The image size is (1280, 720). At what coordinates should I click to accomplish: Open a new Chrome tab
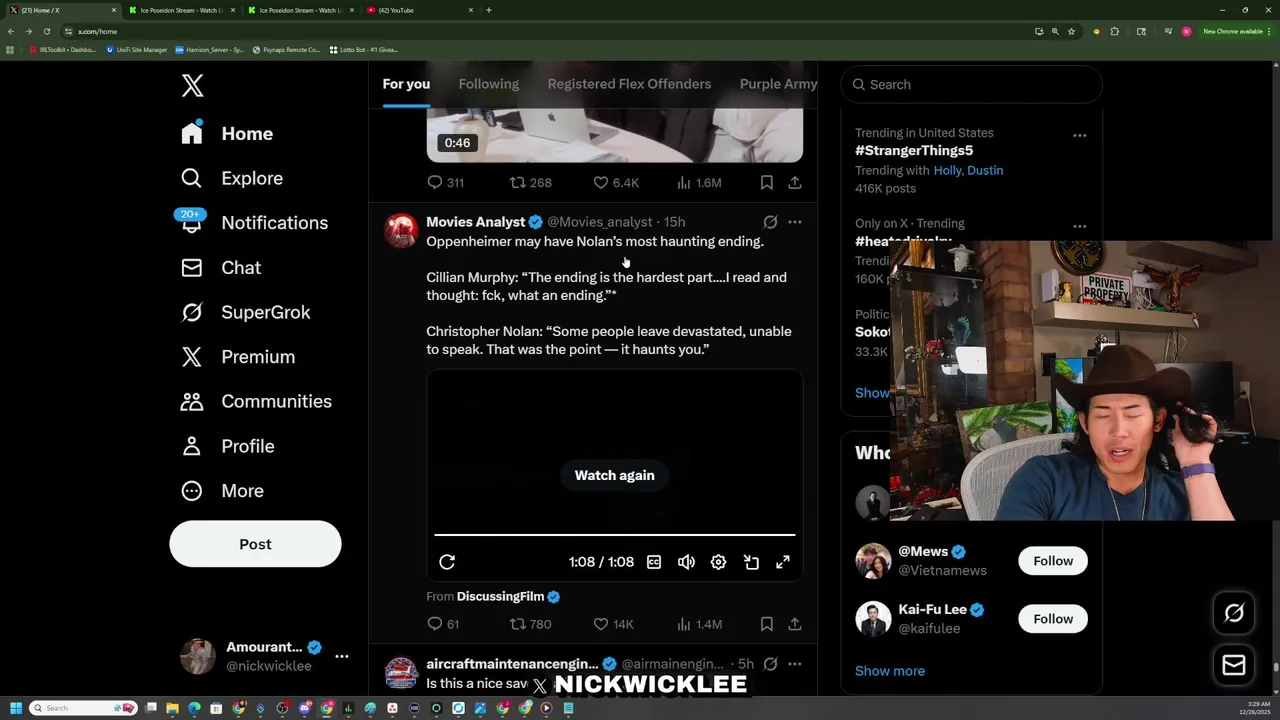tap(488, 10)
